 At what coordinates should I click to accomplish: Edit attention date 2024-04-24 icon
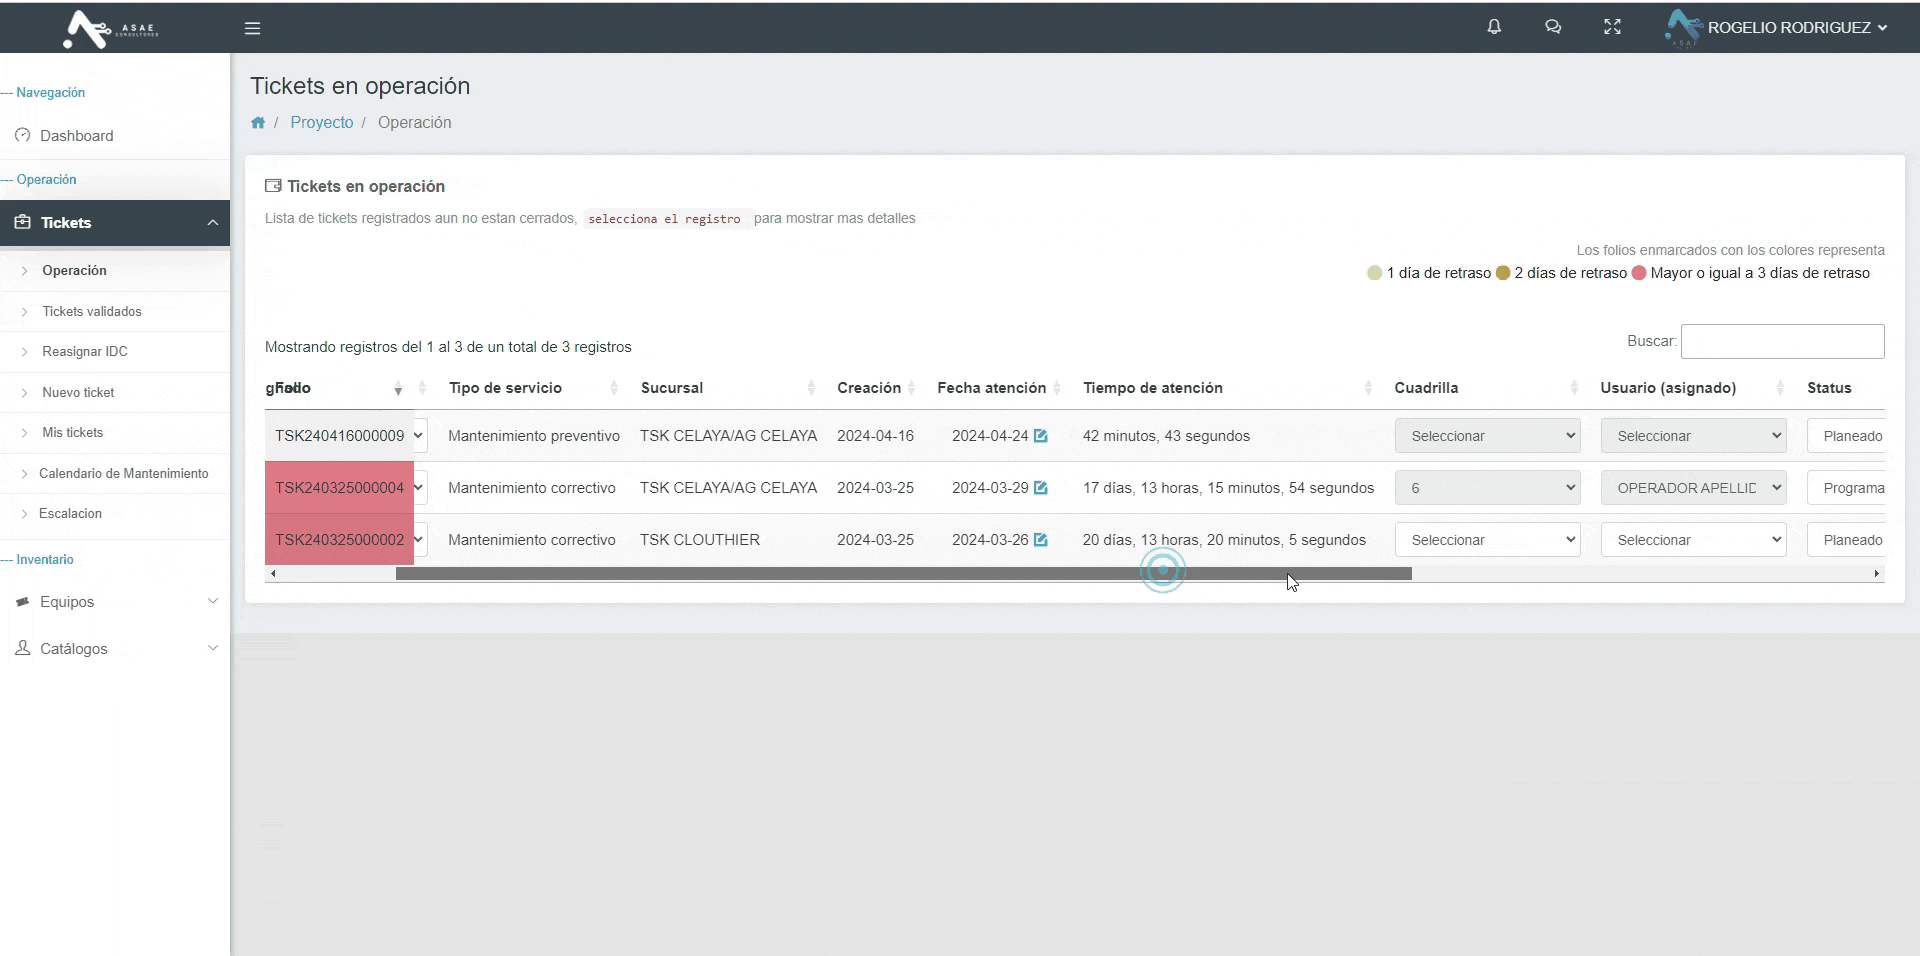click(1041, 436)
